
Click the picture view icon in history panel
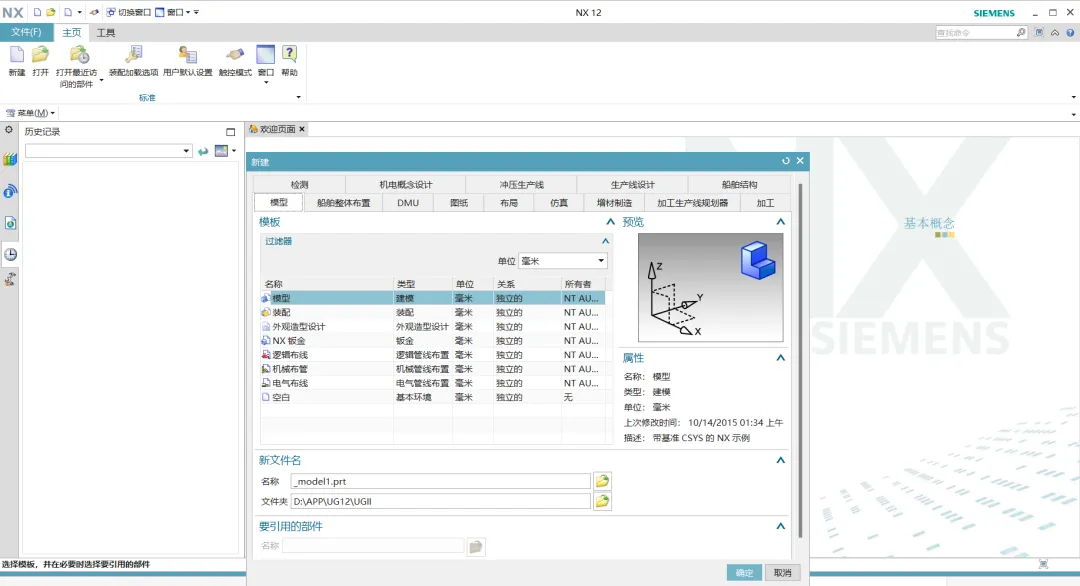pyautogui.click(x=221, y=151)
